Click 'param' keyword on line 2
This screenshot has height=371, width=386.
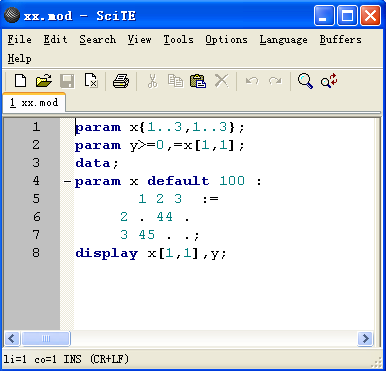pyautogui.click(x=98, y=146)
